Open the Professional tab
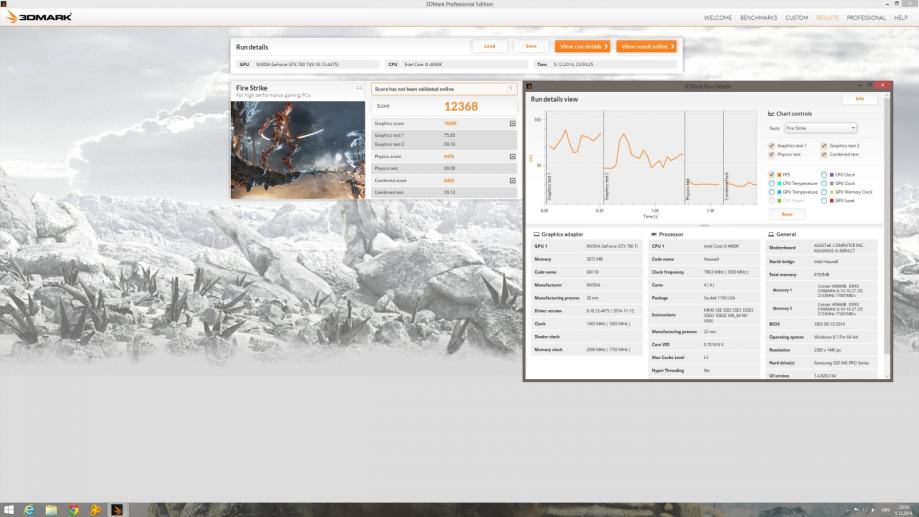The image size is (919, 517). point(866,18)
